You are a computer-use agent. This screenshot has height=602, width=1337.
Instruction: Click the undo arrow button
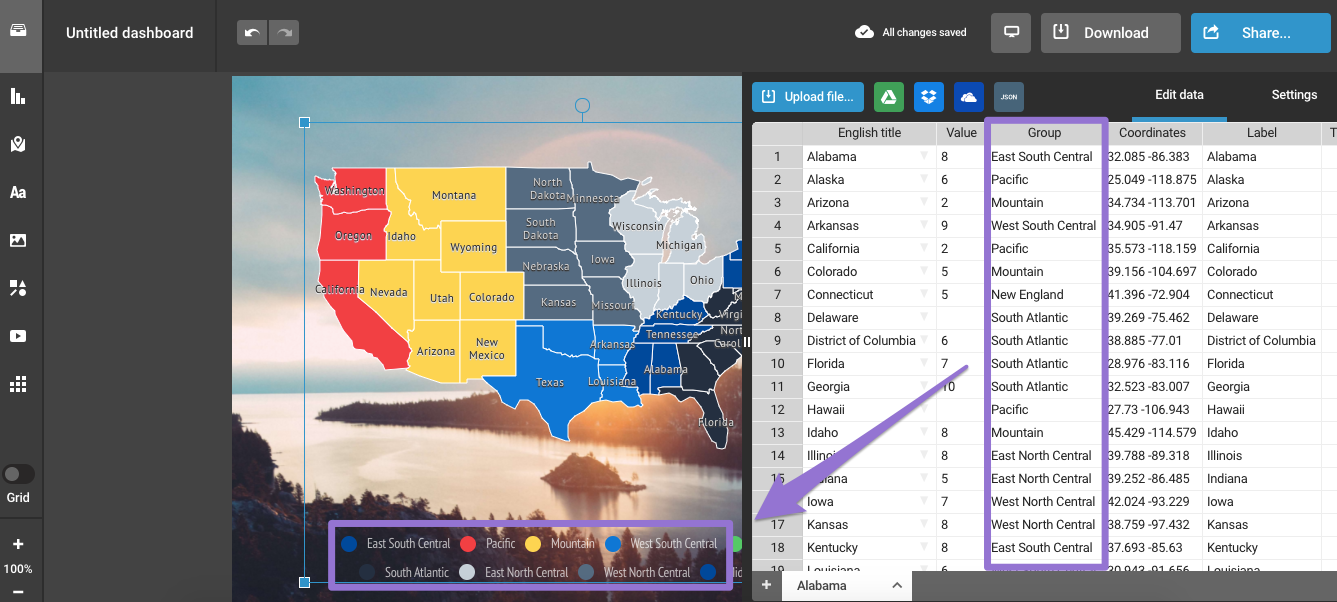click(252, 33)
